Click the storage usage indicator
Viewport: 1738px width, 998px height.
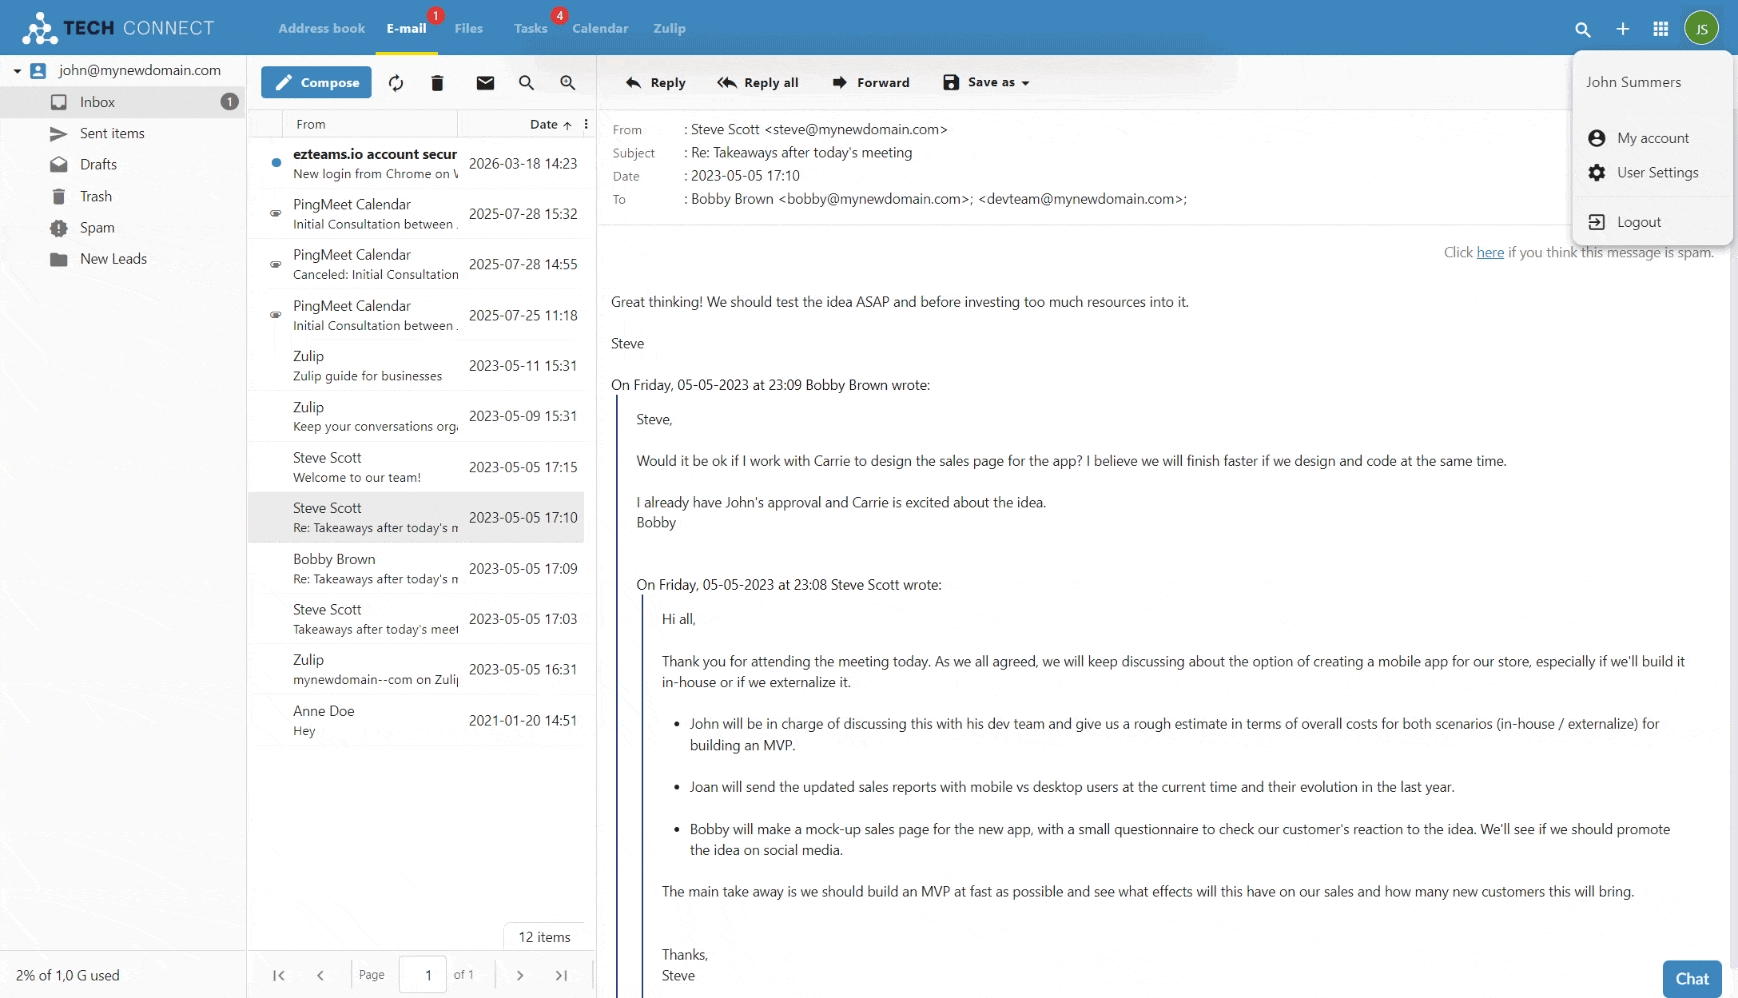(x=67, y=975)
